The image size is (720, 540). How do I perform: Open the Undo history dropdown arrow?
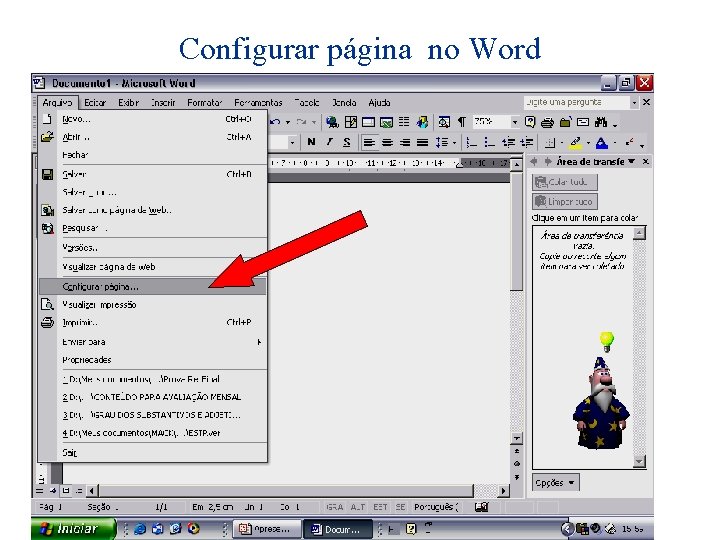click(x=288, y=123)
